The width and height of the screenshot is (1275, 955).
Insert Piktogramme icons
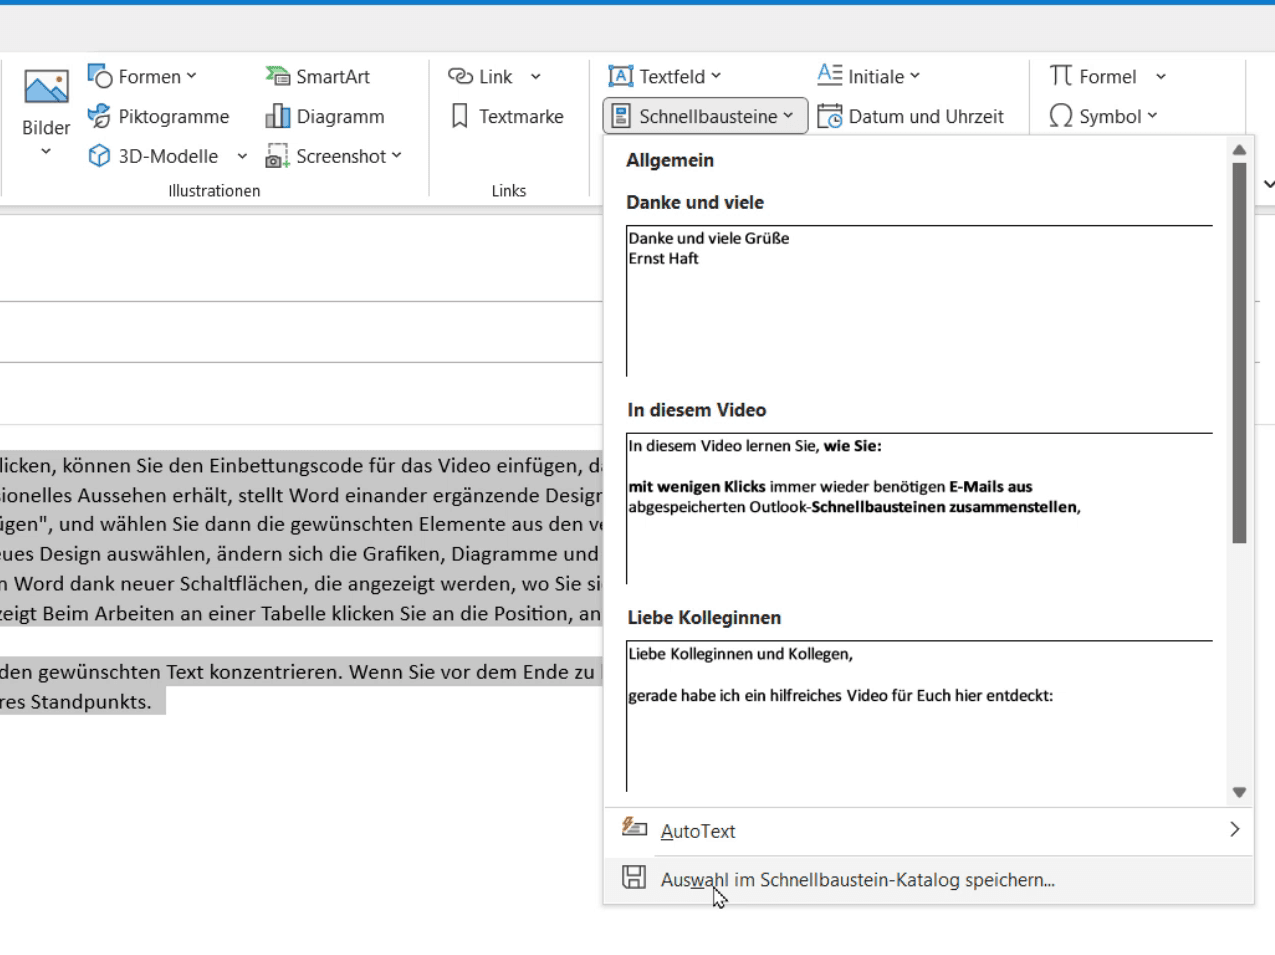click(158, 117)
